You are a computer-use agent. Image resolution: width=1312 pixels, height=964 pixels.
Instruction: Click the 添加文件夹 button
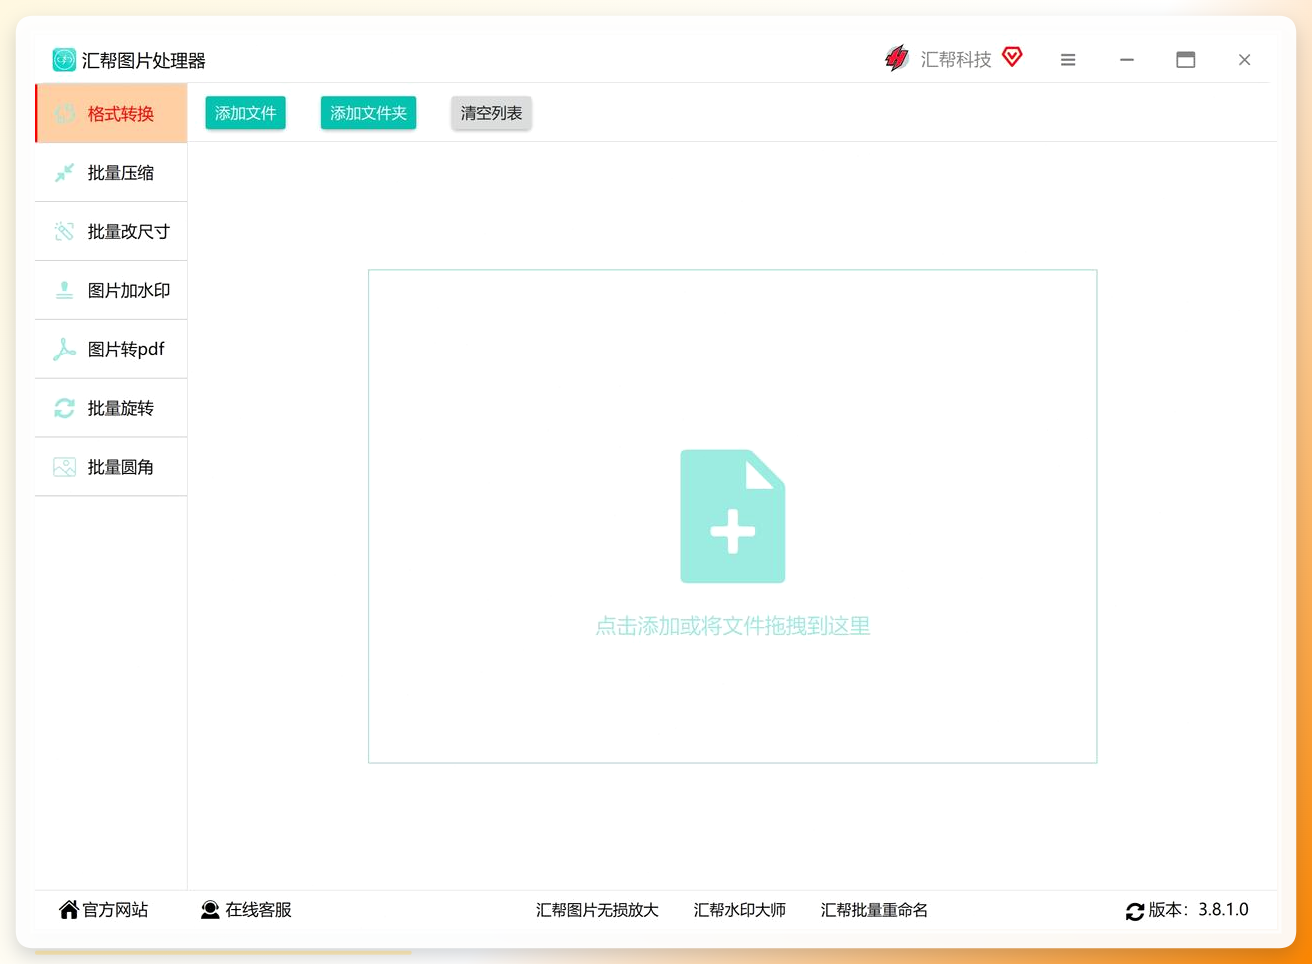pyautogui.click(x=369, y=113)
